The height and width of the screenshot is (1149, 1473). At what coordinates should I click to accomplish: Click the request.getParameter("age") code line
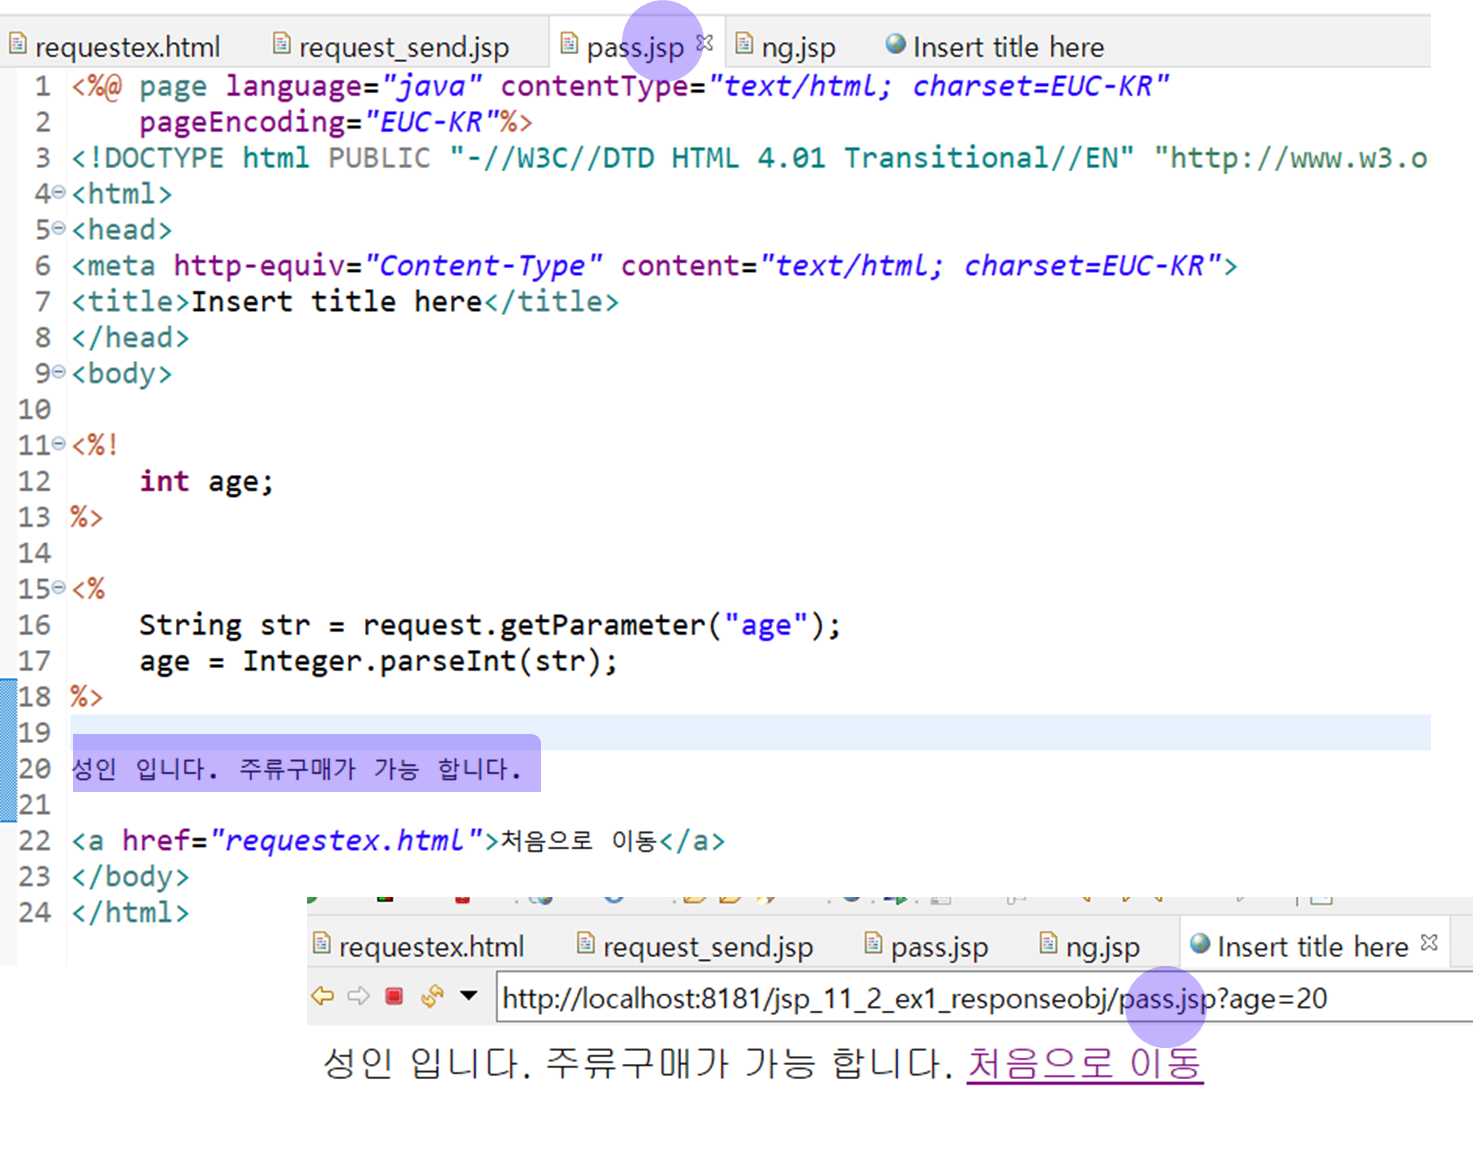[490, 625]
